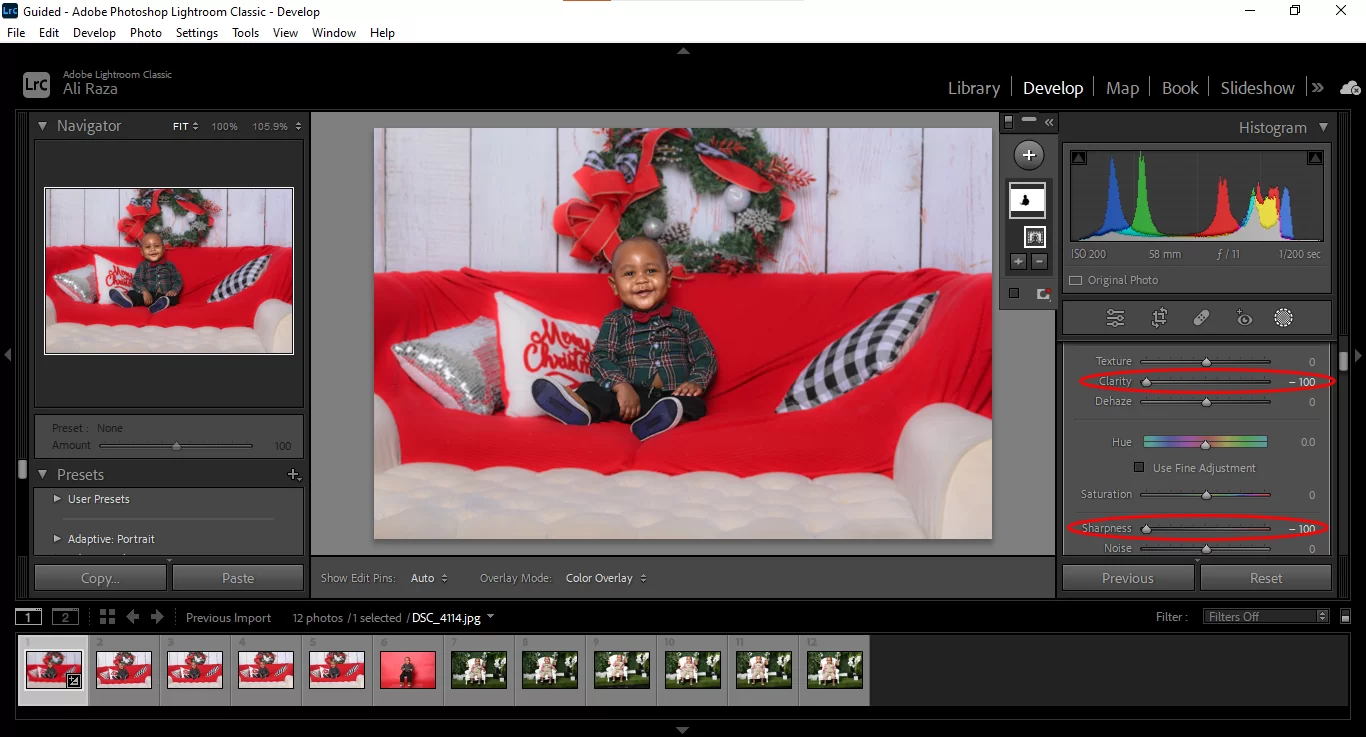Click the Add to mask plus button
1366x737 pixels.
[1019, 262]
